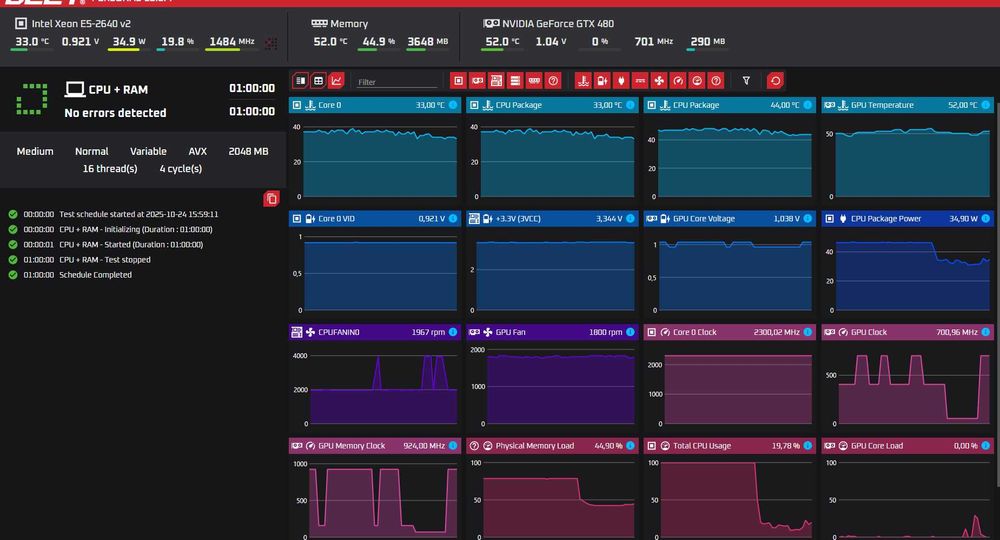
Task: Click the 4 cycle(s) setting
Action: (180, 168)
